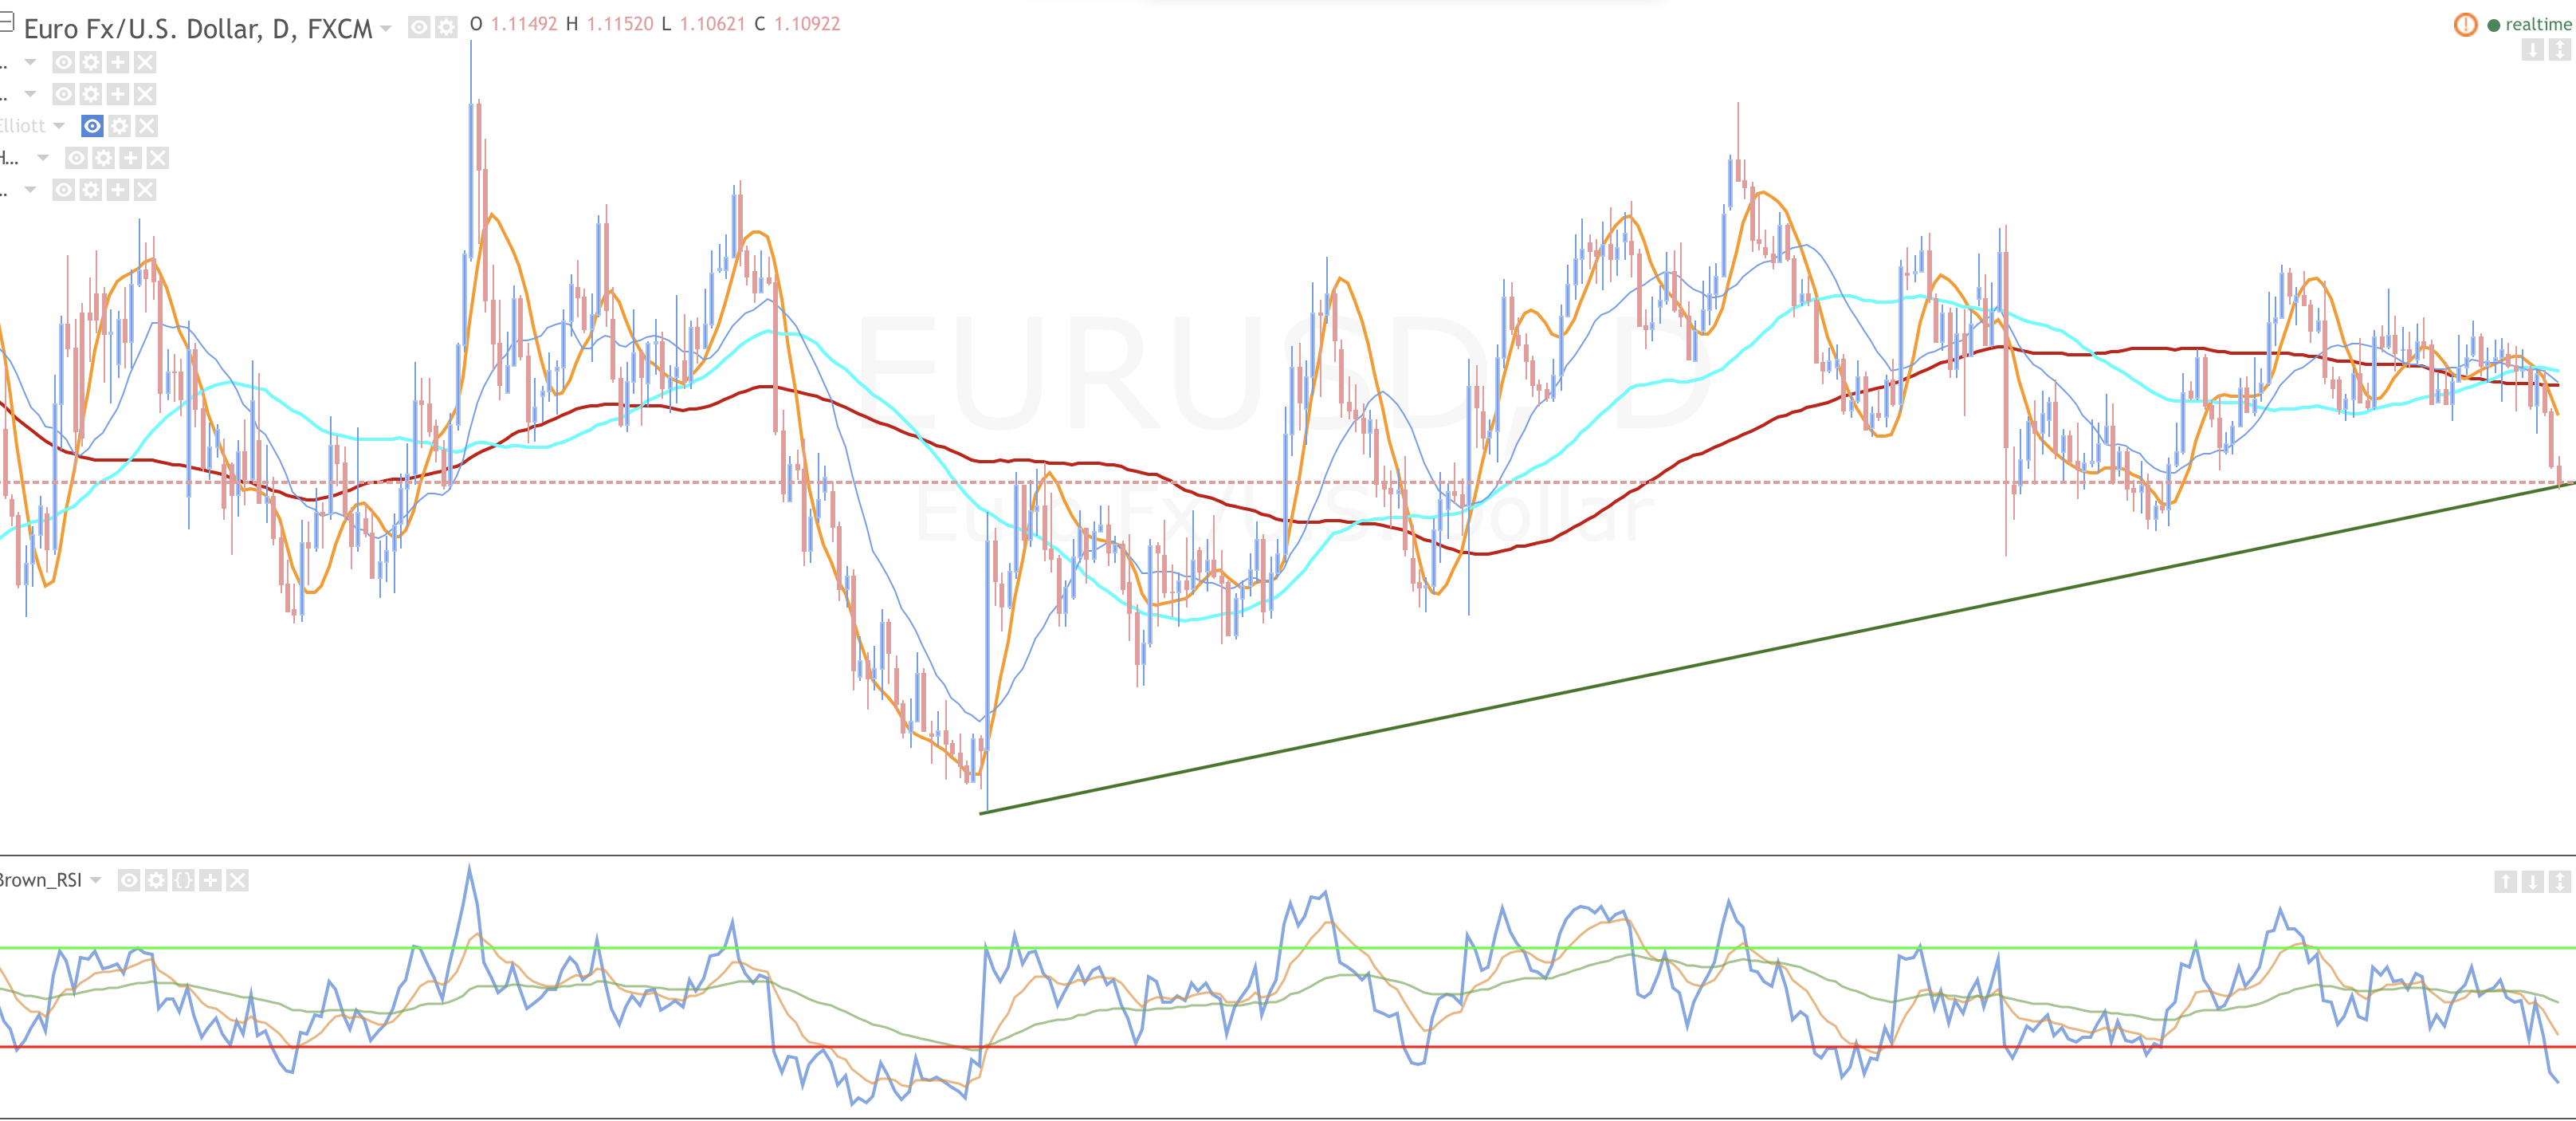Maximize the Brown_RSI pane
Screen dimensions: 2576x1121
(x=2559, y=881)
